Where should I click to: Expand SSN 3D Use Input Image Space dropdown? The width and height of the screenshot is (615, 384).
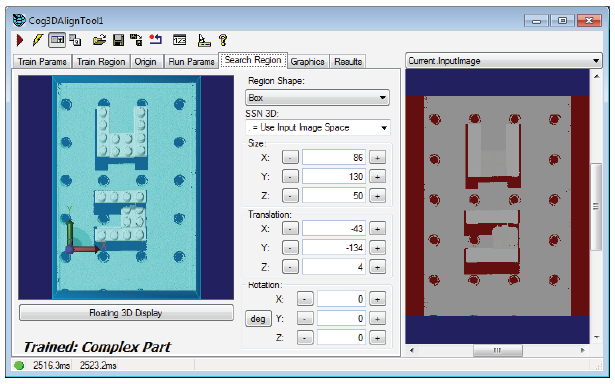pyautogui.click(x=318, y=127)
